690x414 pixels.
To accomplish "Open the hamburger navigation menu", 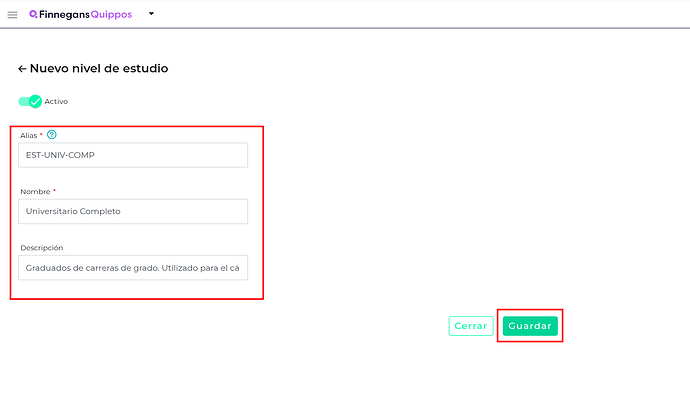I will [x=12, y=15].
